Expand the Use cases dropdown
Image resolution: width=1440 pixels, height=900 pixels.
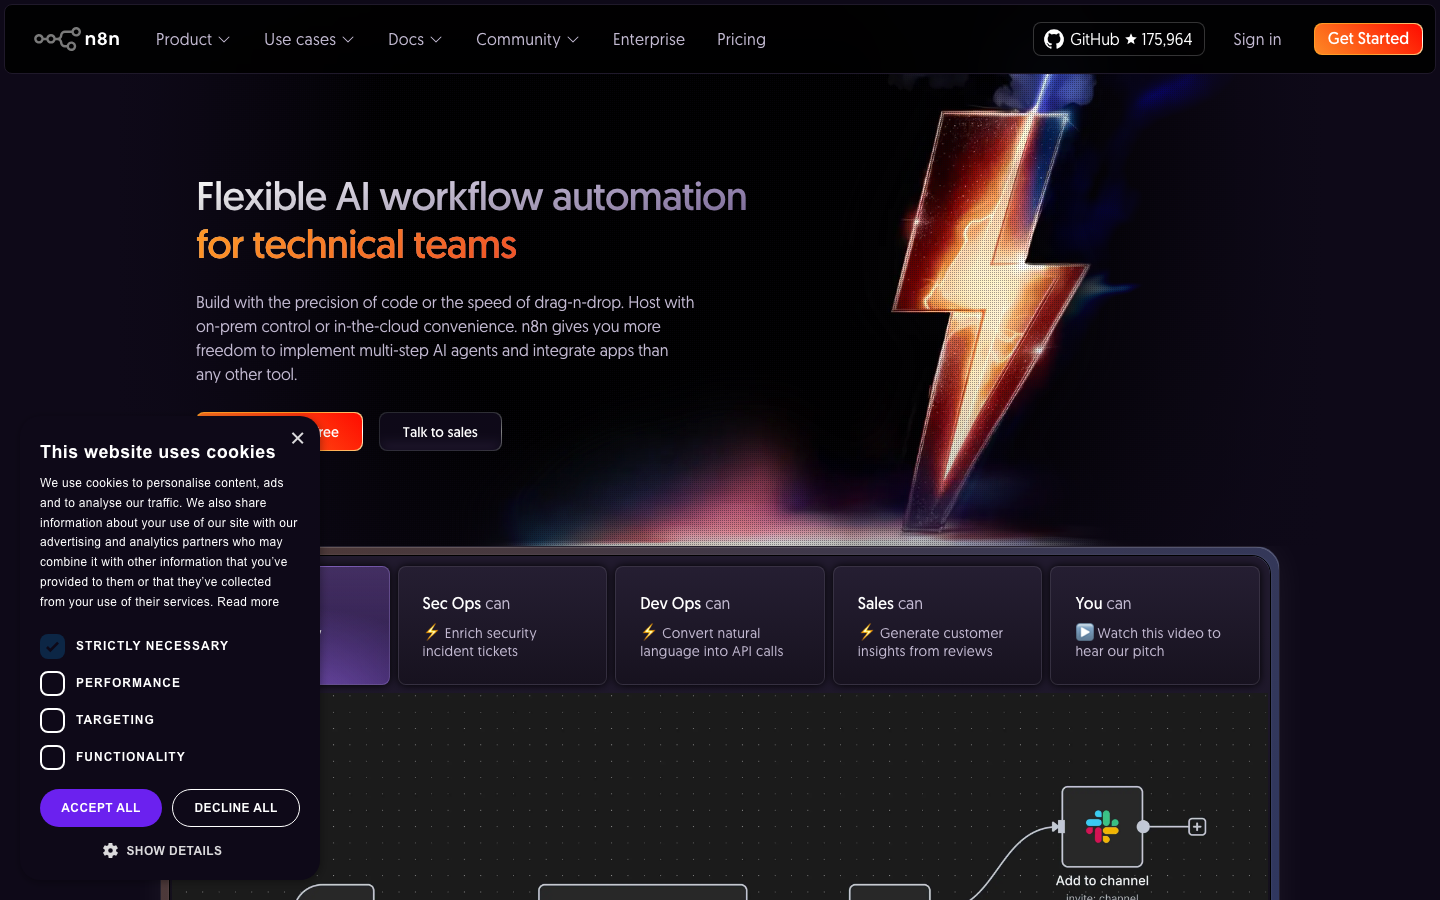(x=308, y=39)
